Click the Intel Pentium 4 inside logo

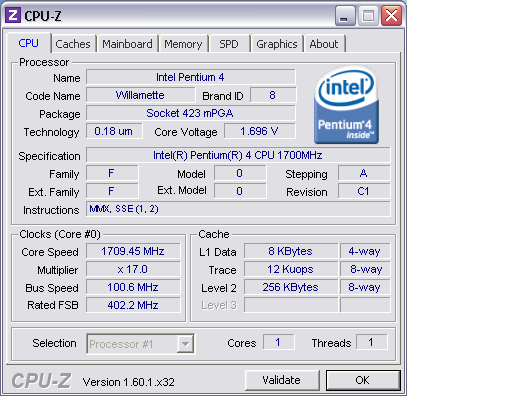[x=346, y=105]
